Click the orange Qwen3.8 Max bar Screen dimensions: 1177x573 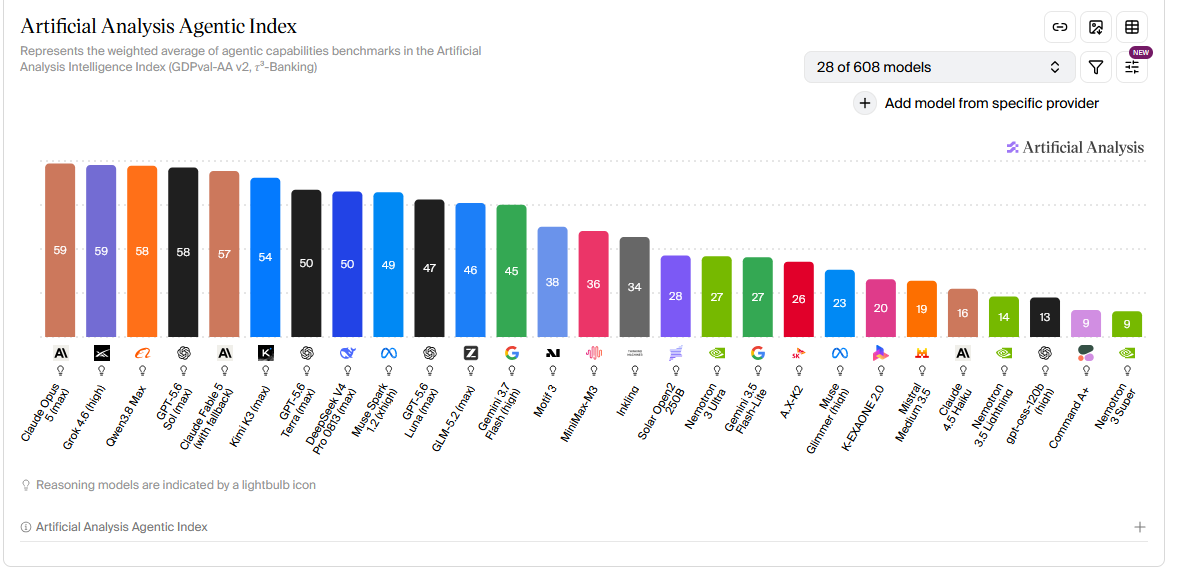pyautogui.click(x=142, y=252)
